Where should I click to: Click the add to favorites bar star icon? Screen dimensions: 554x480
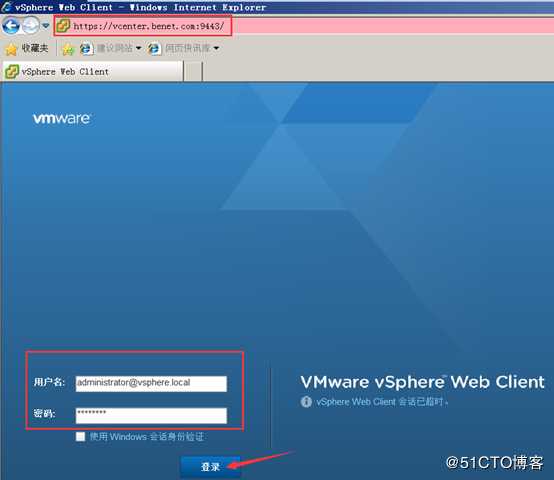pyautogui.click(x=68, y=49)
